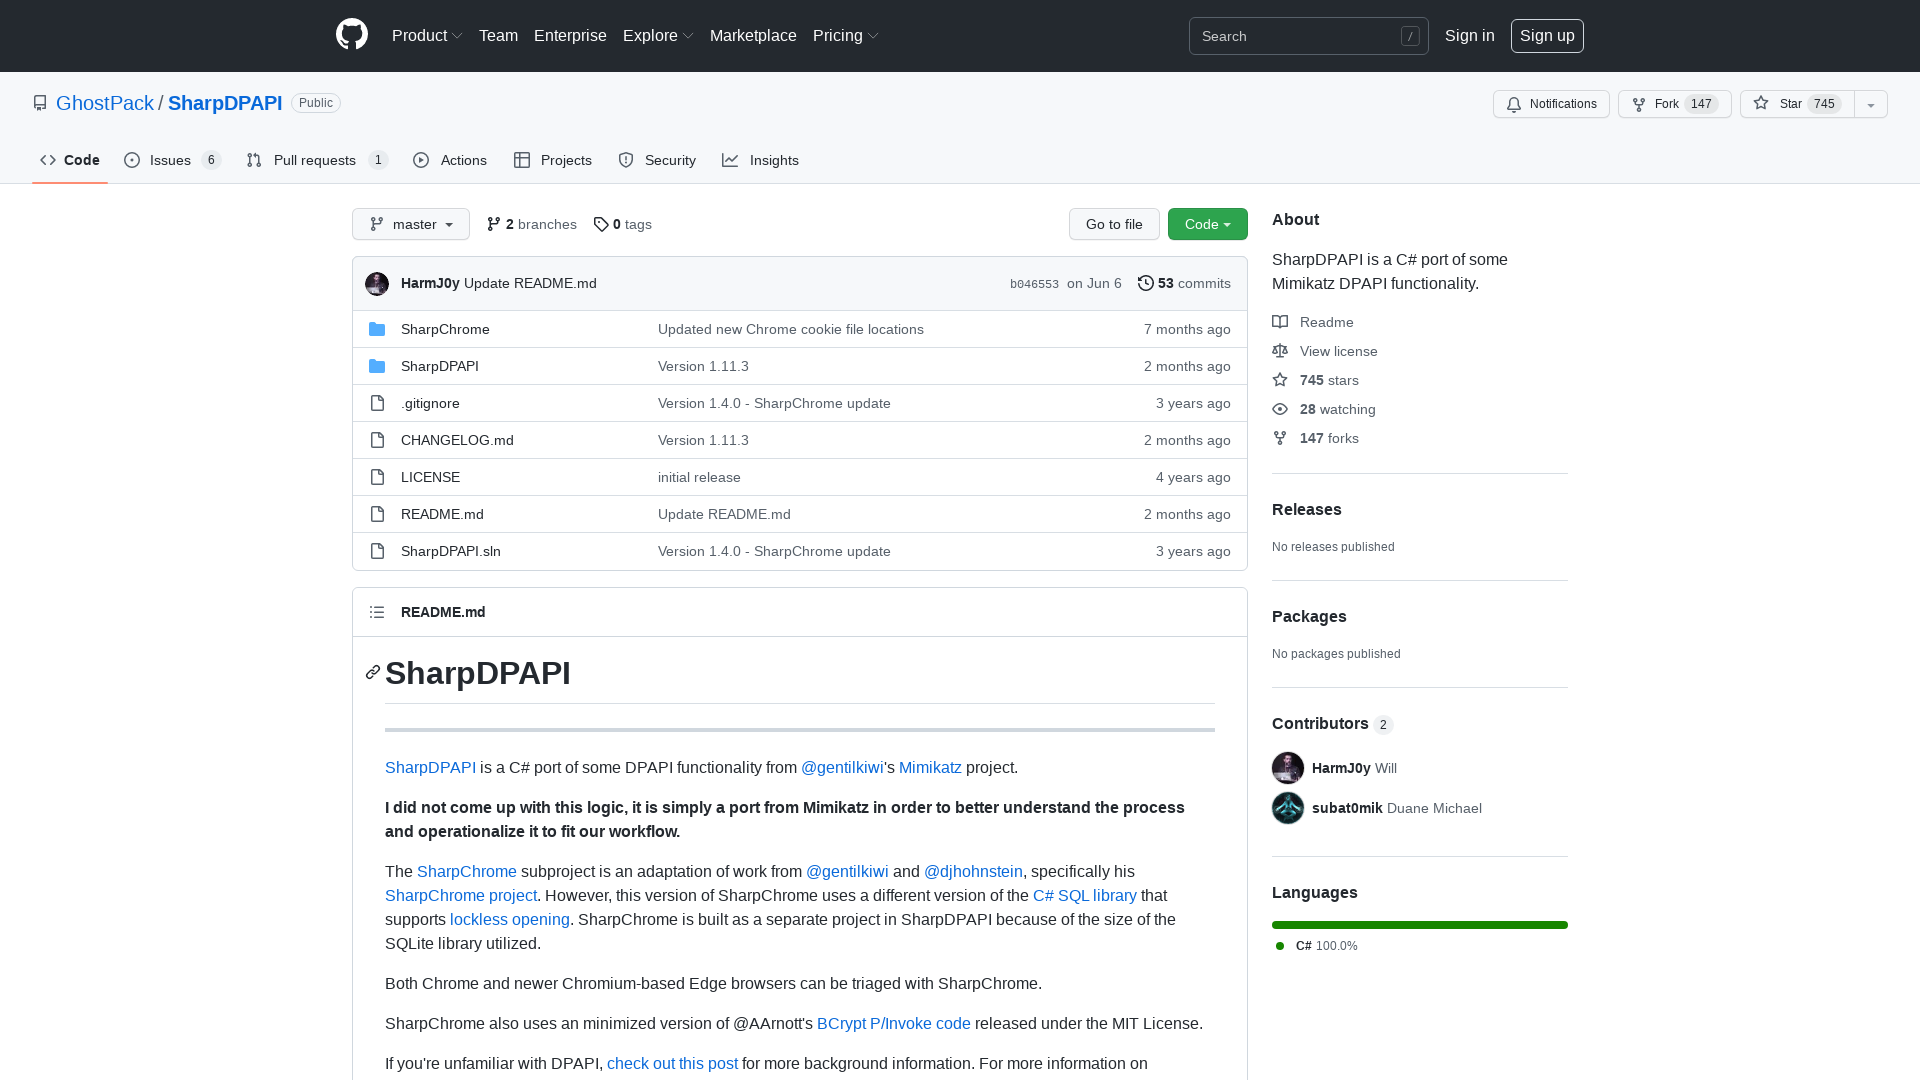Click Enterprise in the top navigation
Screen dimensions: 1920x1080
(570, 35)
